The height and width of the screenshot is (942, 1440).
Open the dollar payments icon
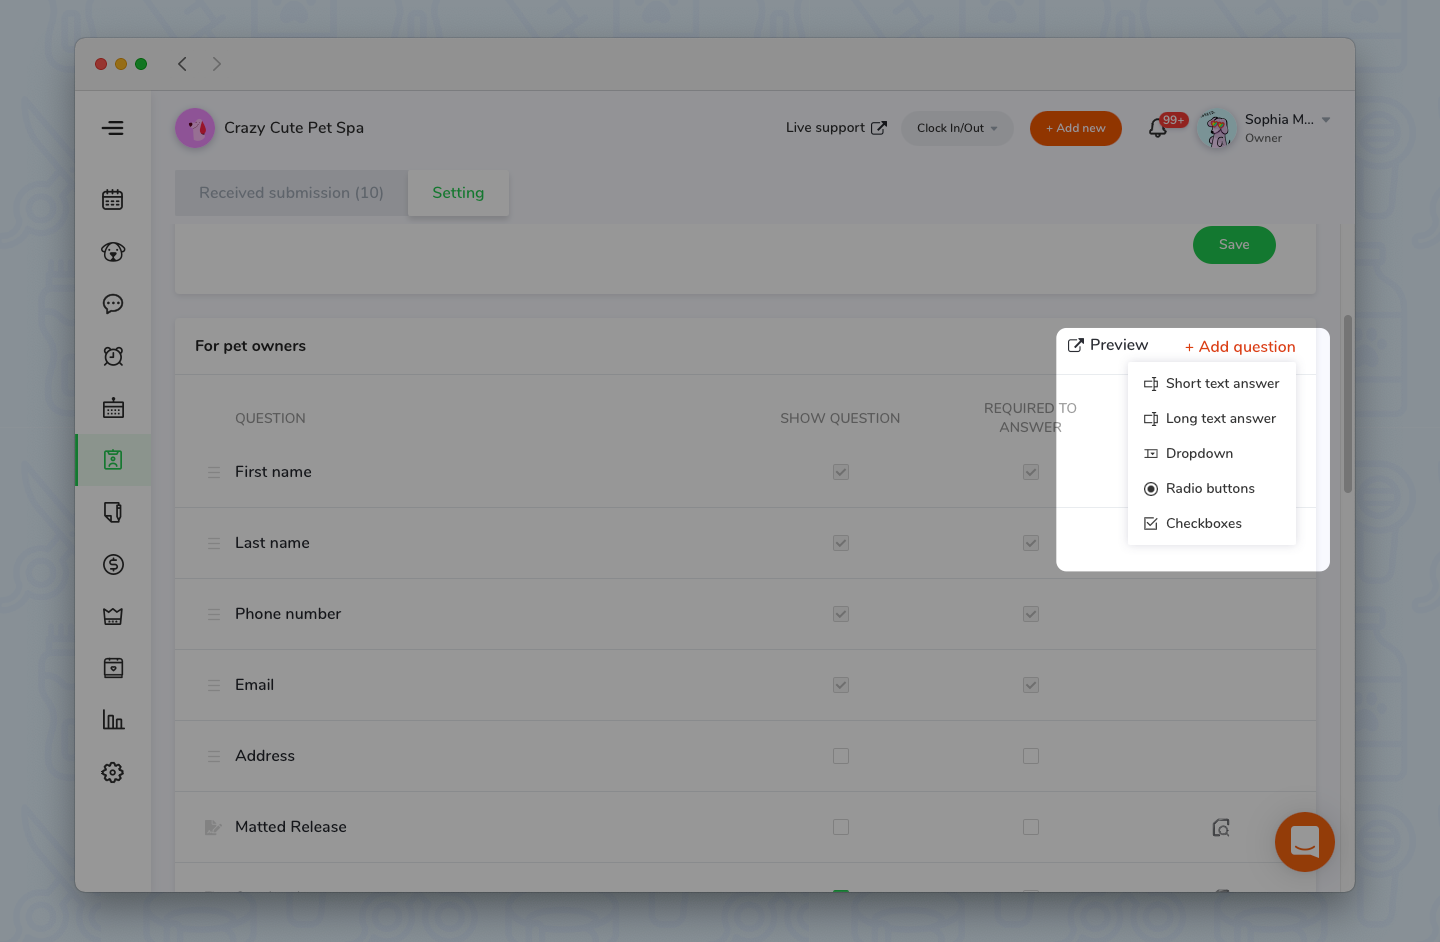coord(113,564)
